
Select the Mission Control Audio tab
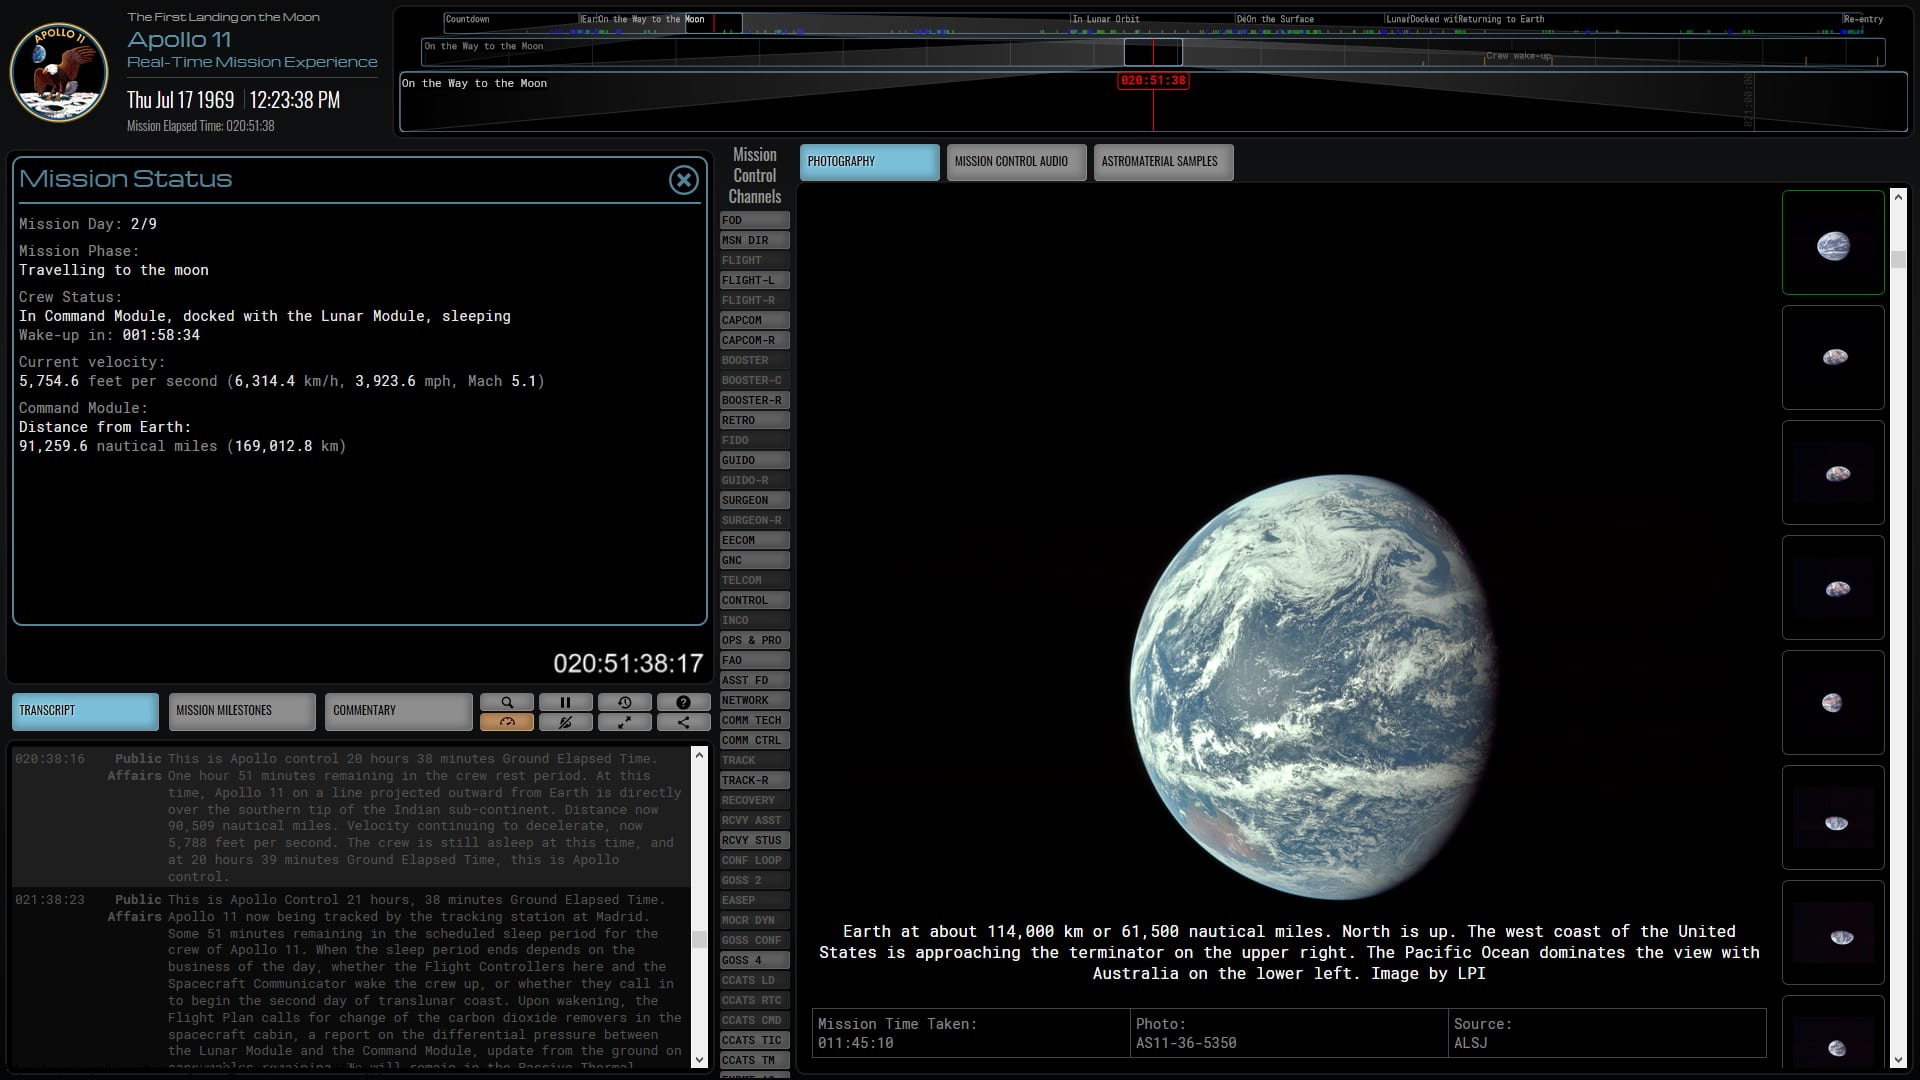[1015, 162]
